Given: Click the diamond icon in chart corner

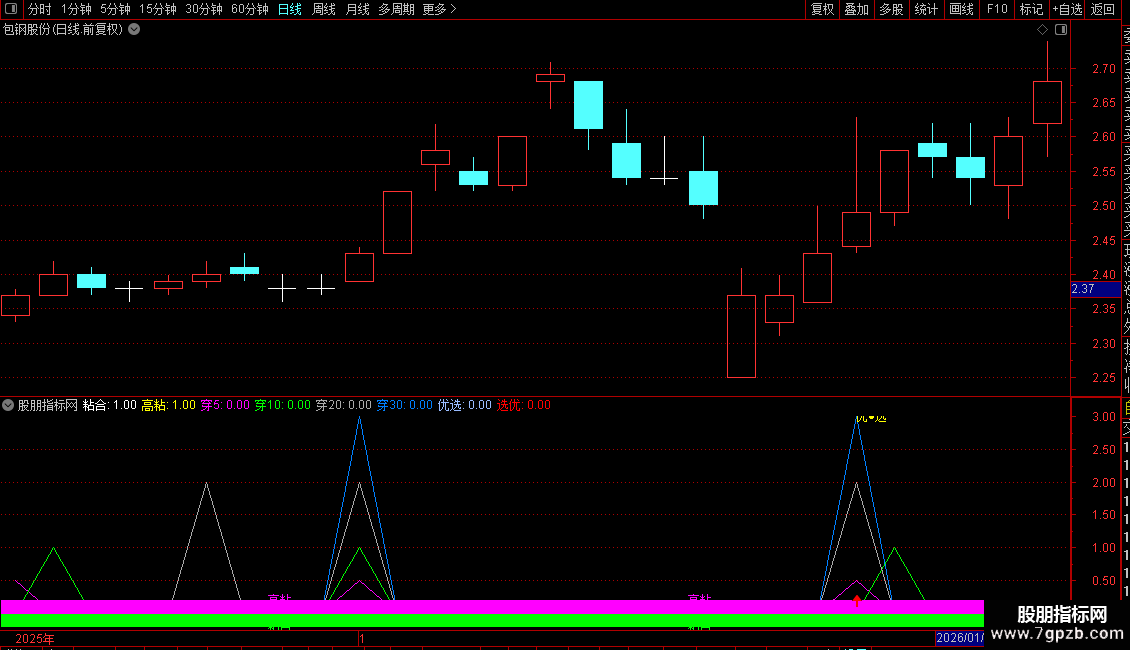Looking at the screenshot, I should [x=1042, y=30].
